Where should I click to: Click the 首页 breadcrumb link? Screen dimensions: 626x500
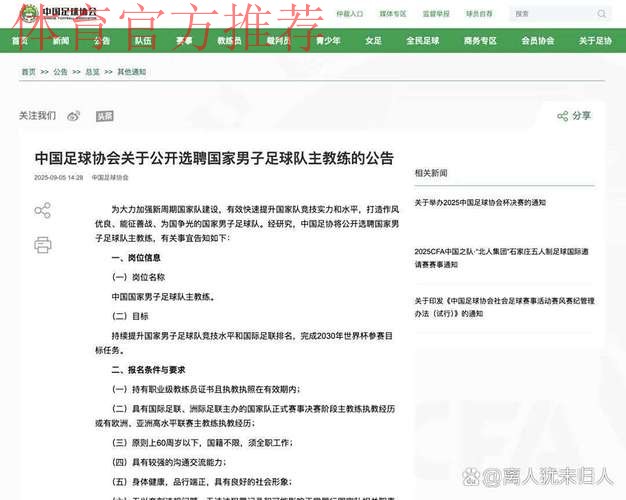click(x=28, y=72)
